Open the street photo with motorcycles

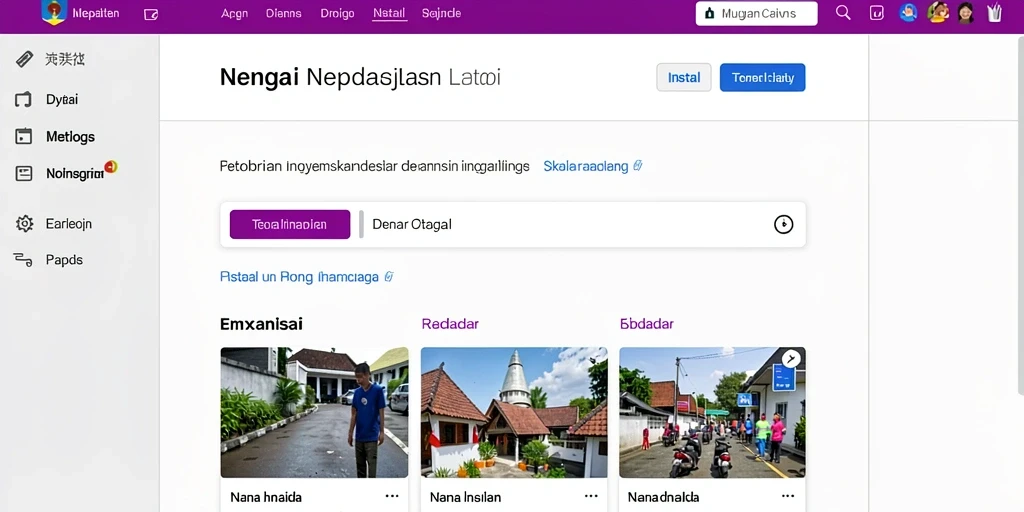pyautogui.click(x=712, y=413)
